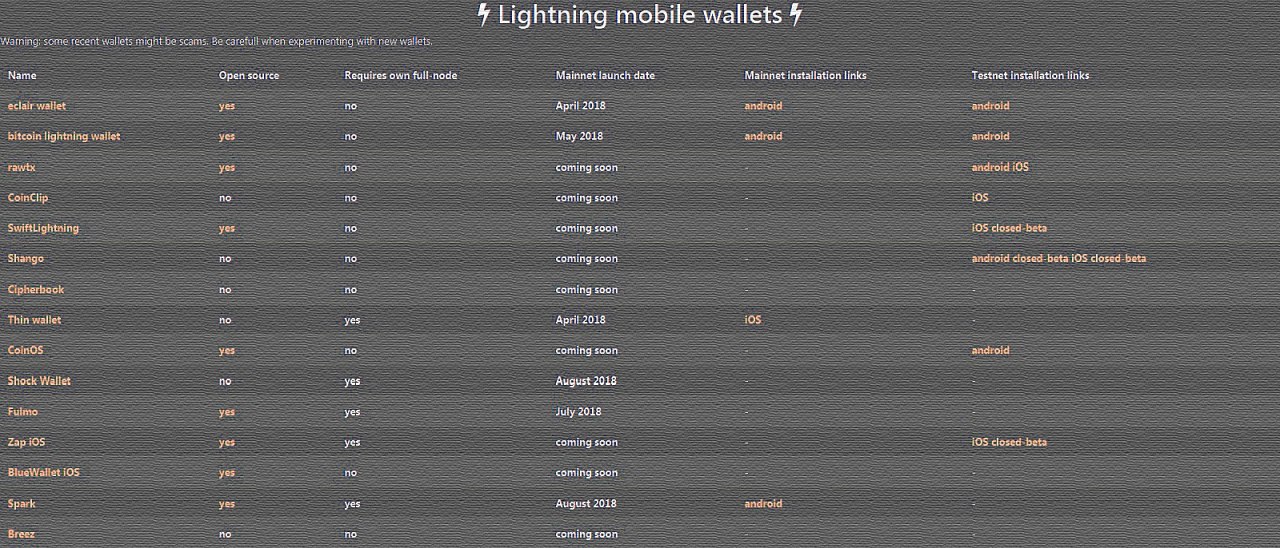
Task: Click the 'Open source' column header
Action: (249, 75)
